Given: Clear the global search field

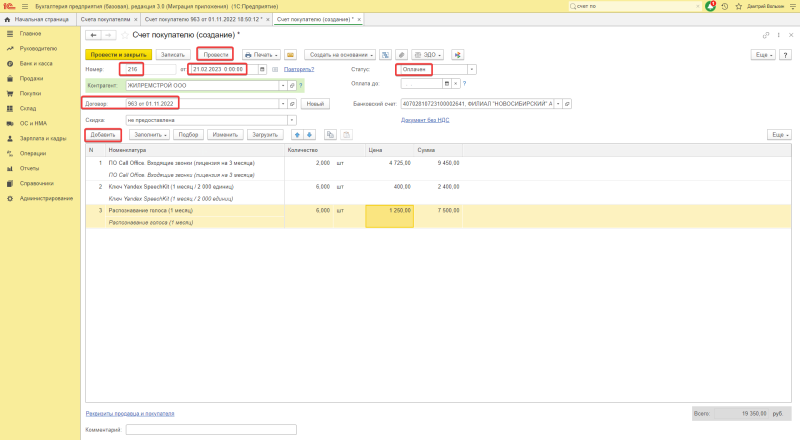Looking at the screenshot, I should tap(698, 6).
